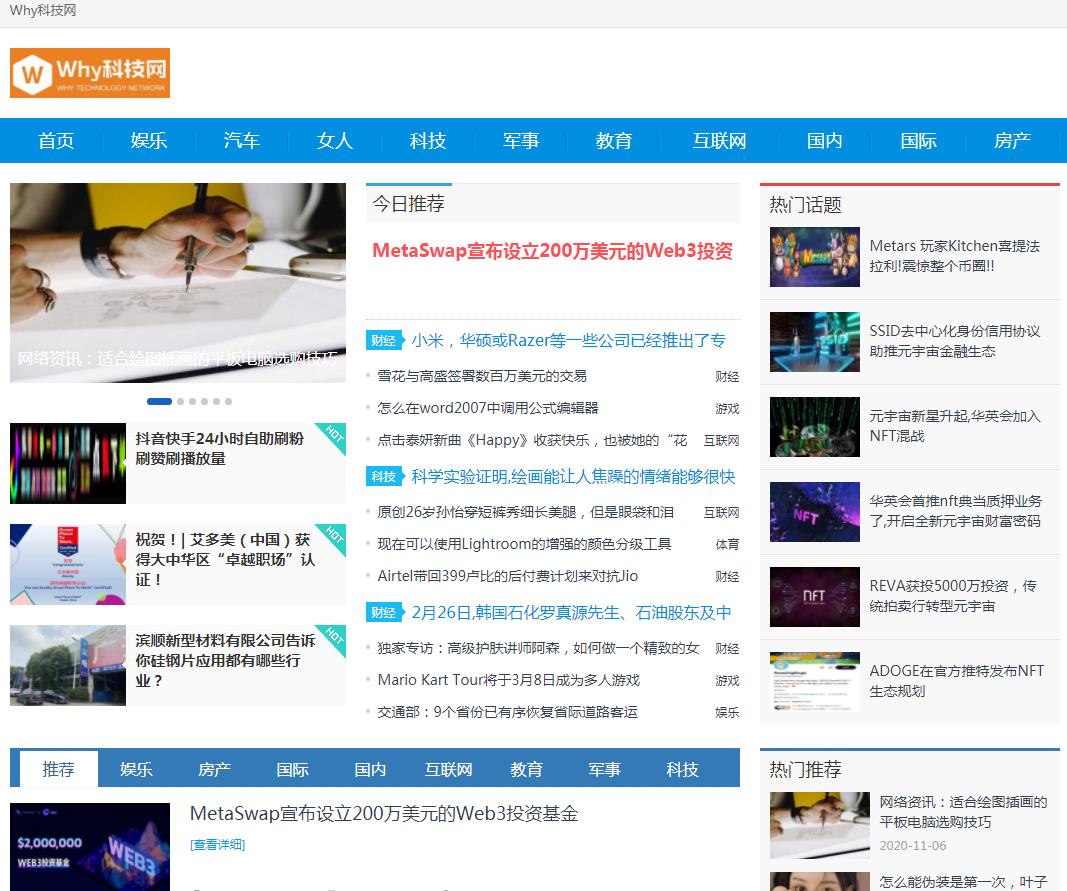Open 房产 in the top navigation bar
1067x891 pixels.
1013,140
